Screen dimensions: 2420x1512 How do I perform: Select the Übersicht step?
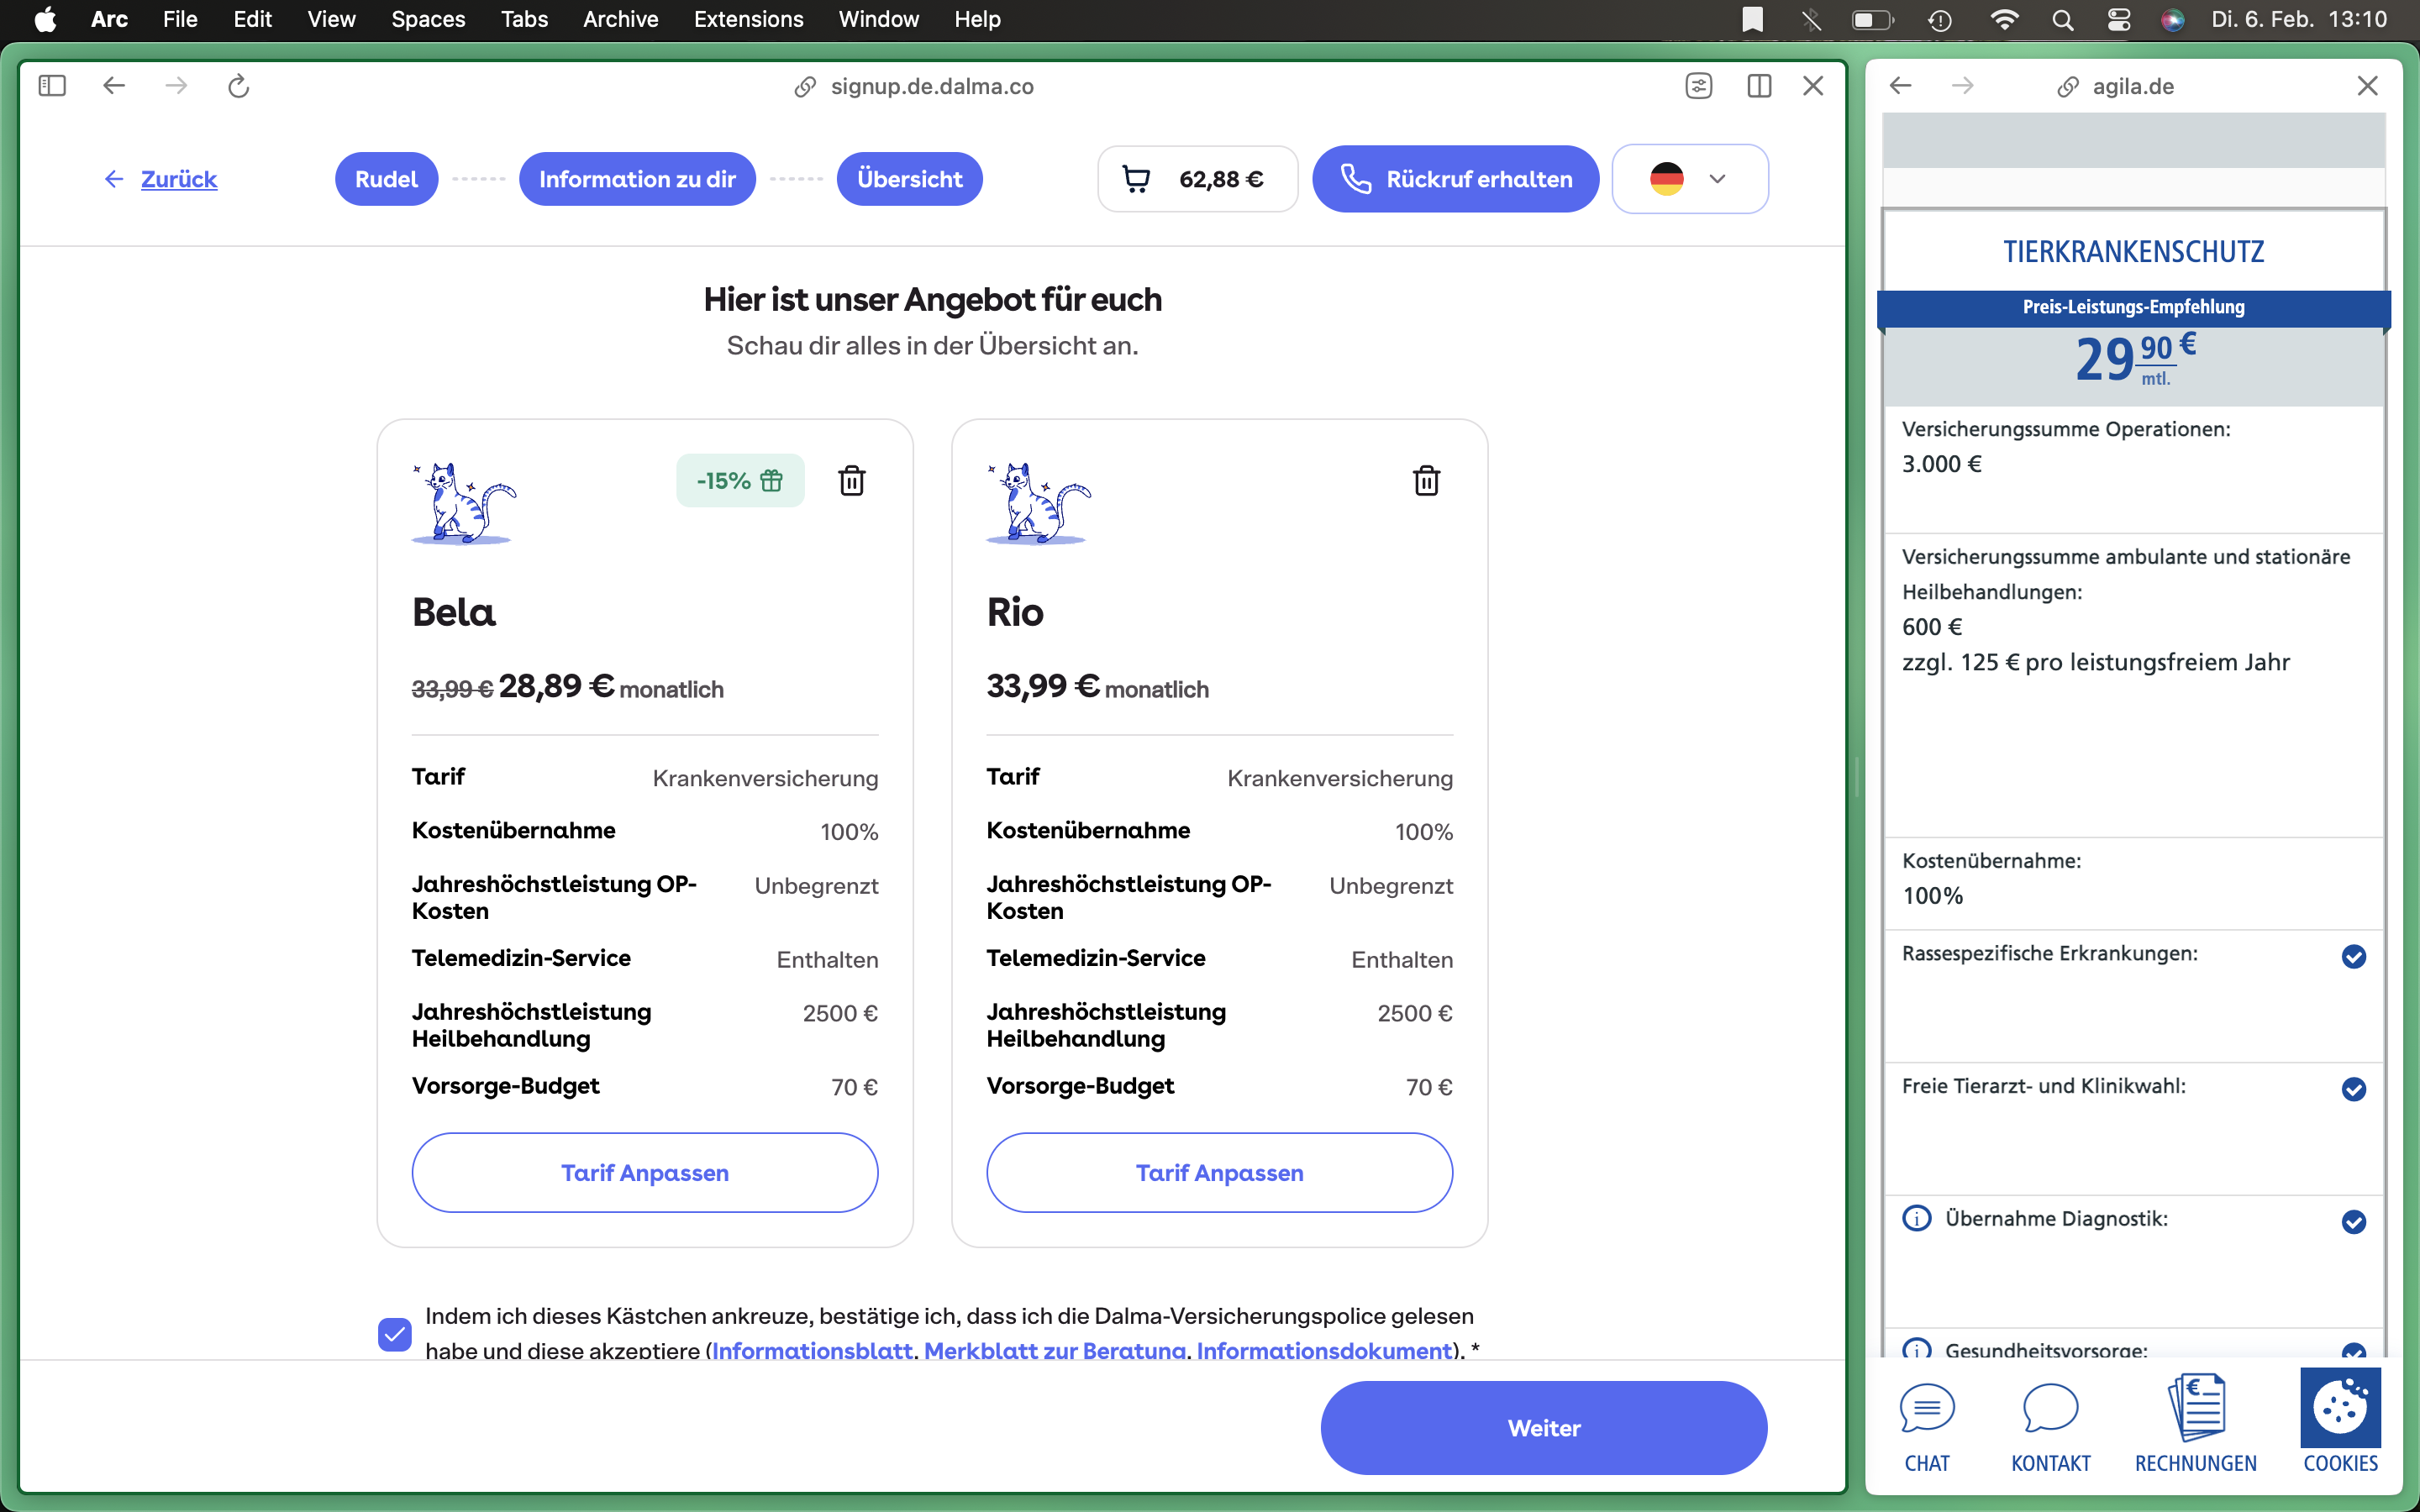tap(909, 179)
